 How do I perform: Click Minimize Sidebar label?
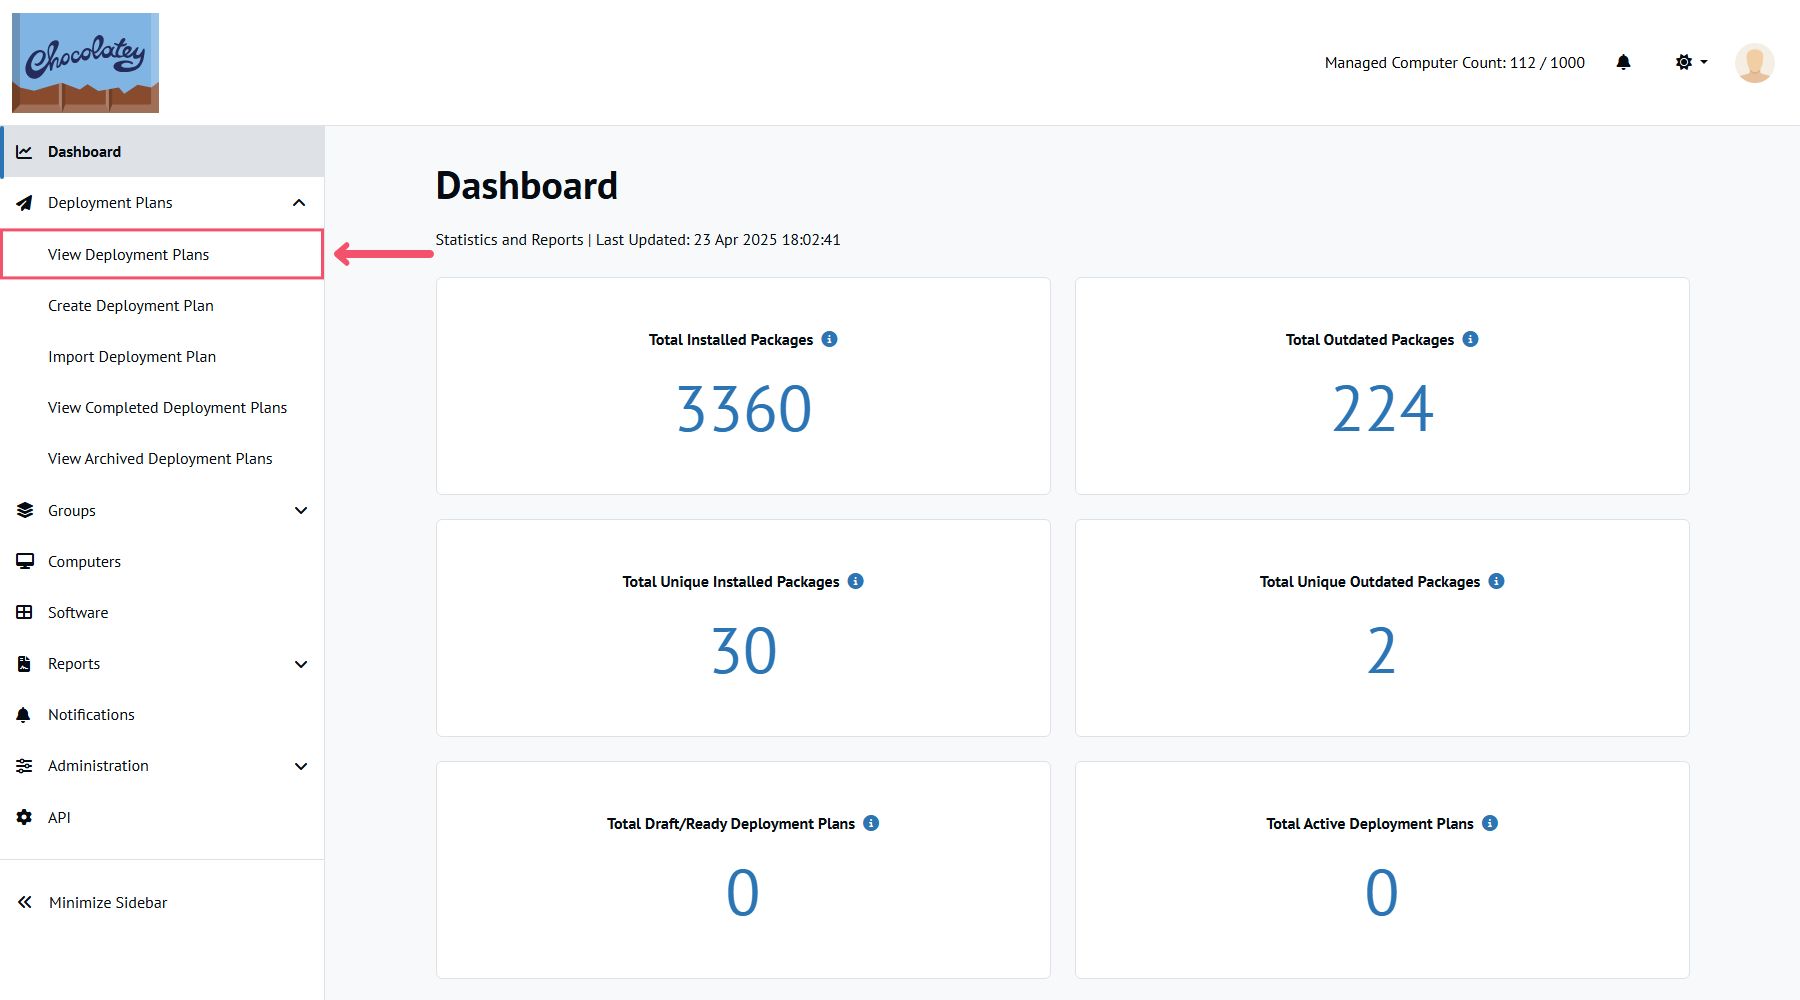[108, 903]
